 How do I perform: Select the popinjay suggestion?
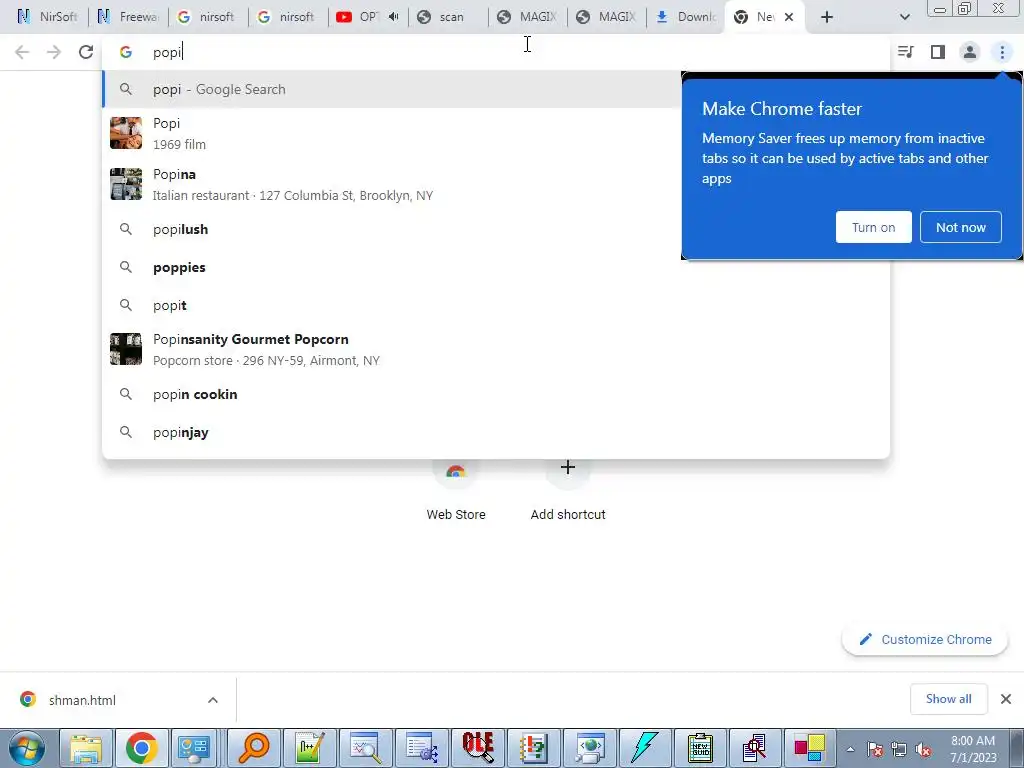point(496,432)
